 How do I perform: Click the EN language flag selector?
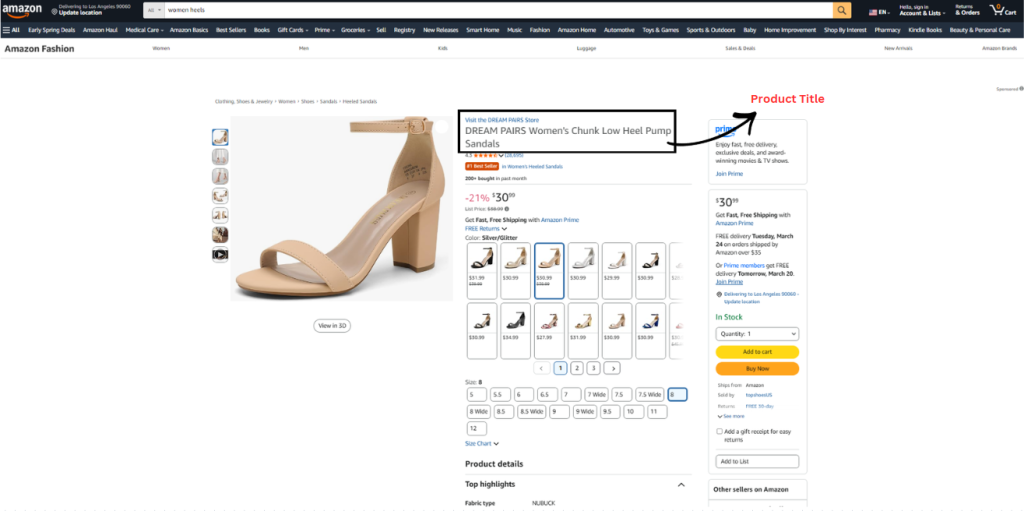[x=878, y=12]
